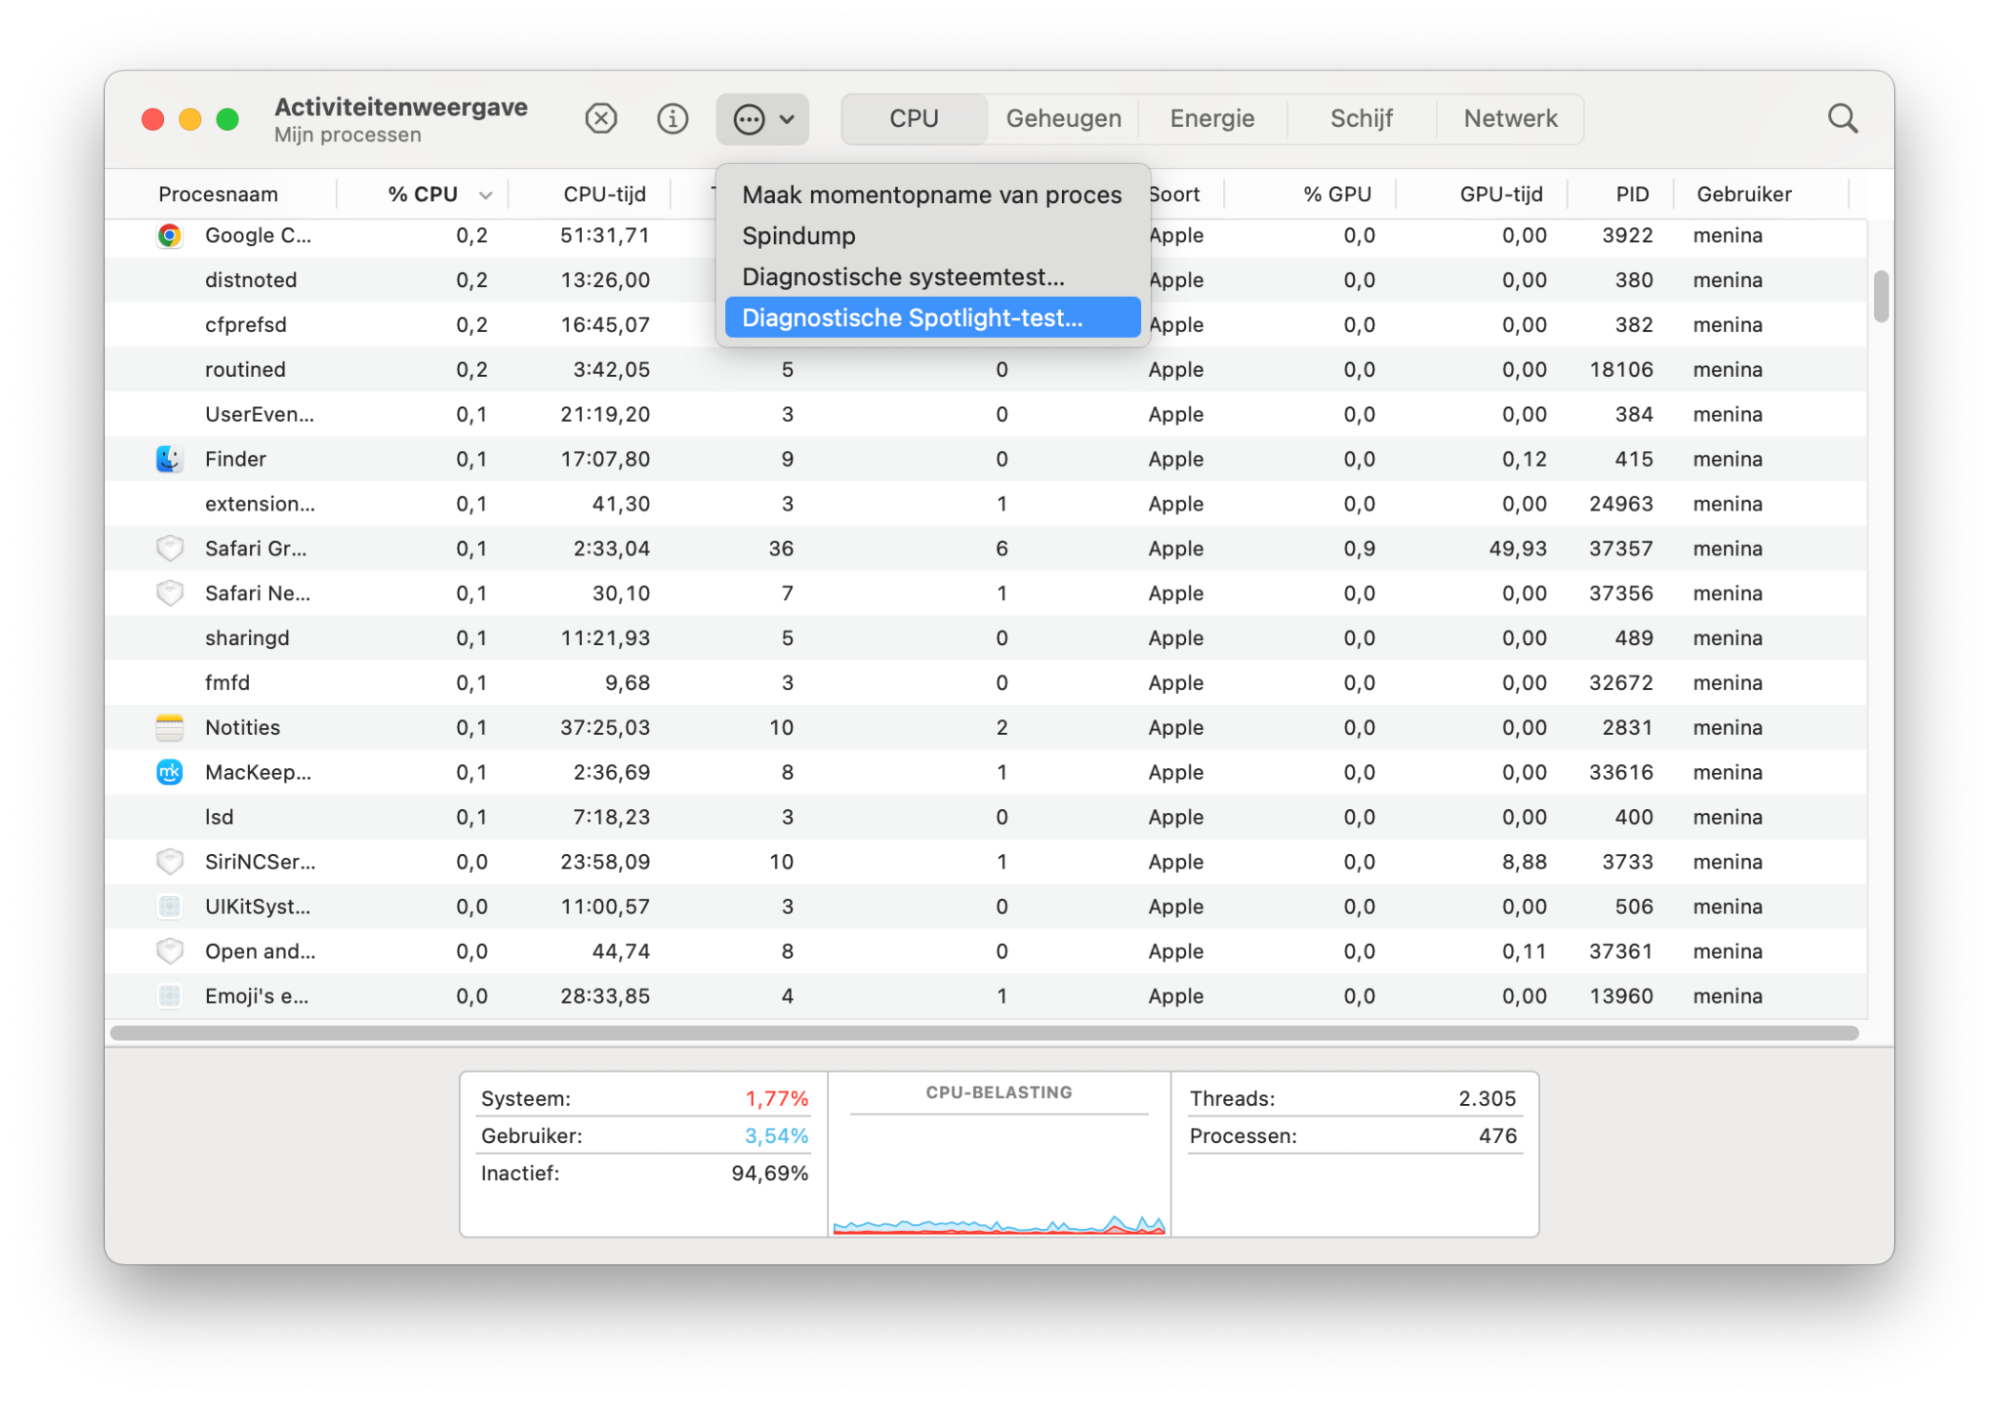Sort by Procesnaam column header
Screen dimensions: 1999x1403
(218, 195)
